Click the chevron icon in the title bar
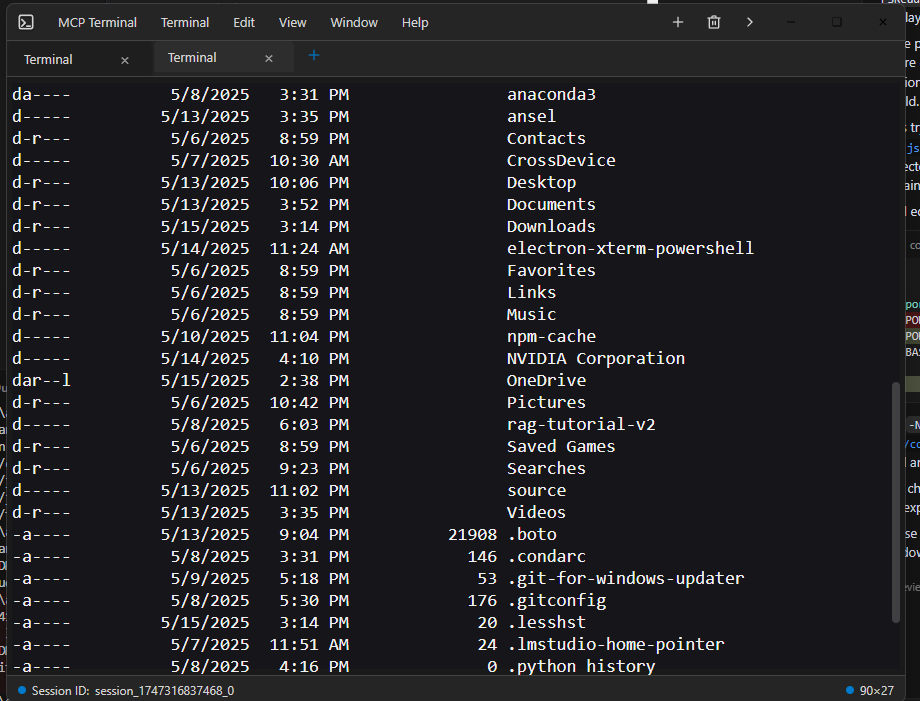Image resolution: width=920 pixels, height=701 pixels. tap(749, 21)
